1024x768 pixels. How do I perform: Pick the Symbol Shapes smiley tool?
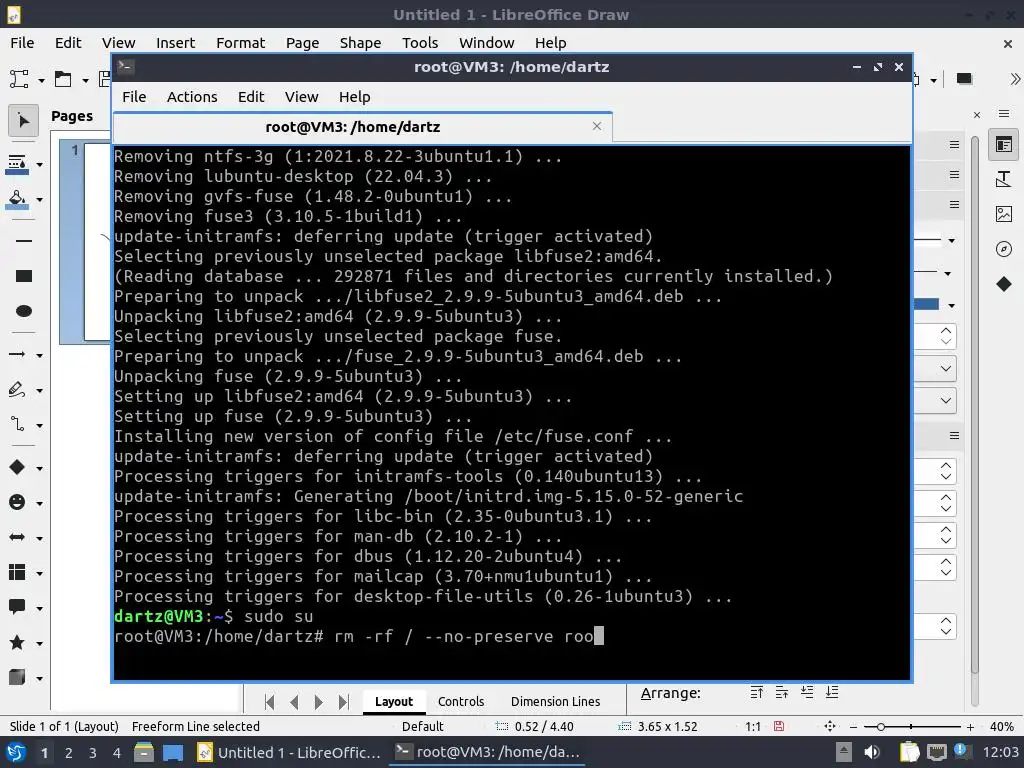click(x=18, y=502)
